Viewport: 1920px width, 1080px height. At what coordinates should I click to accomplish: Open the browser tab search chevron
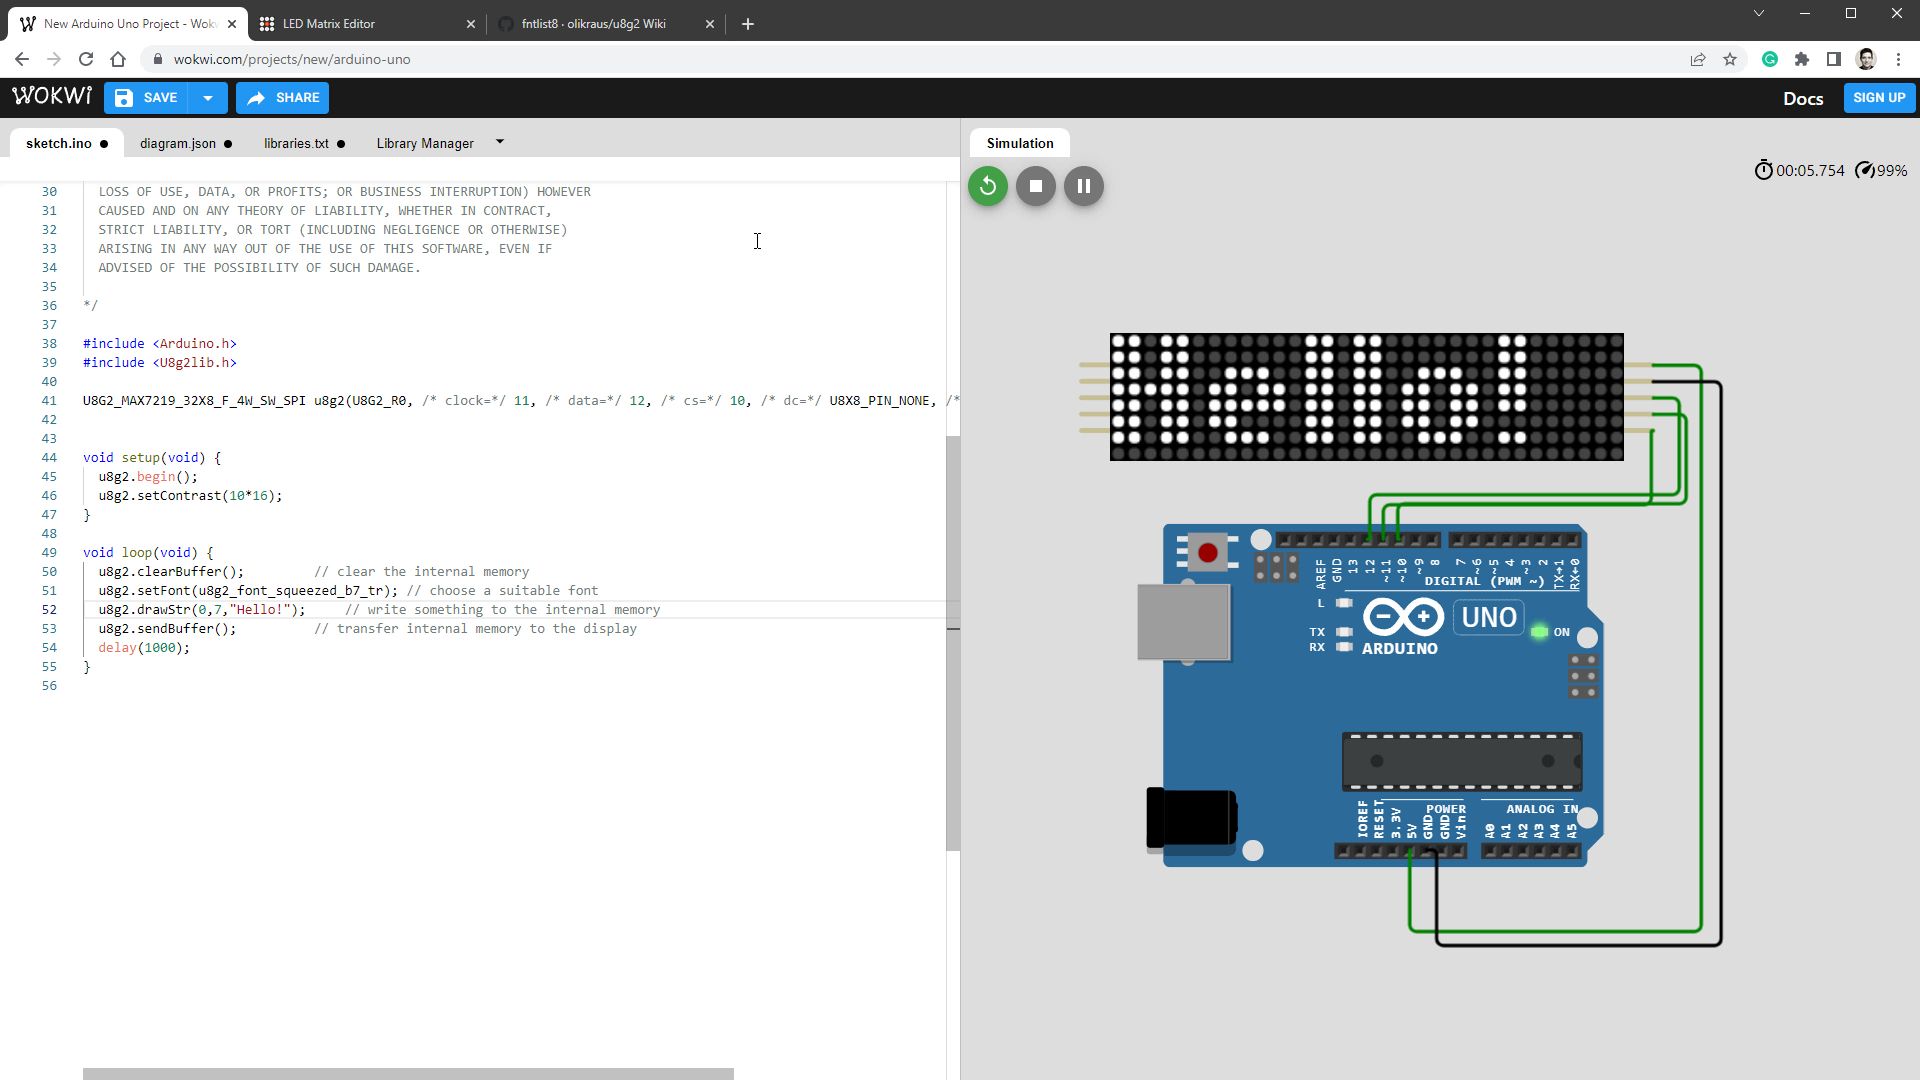coord(1758,13)
